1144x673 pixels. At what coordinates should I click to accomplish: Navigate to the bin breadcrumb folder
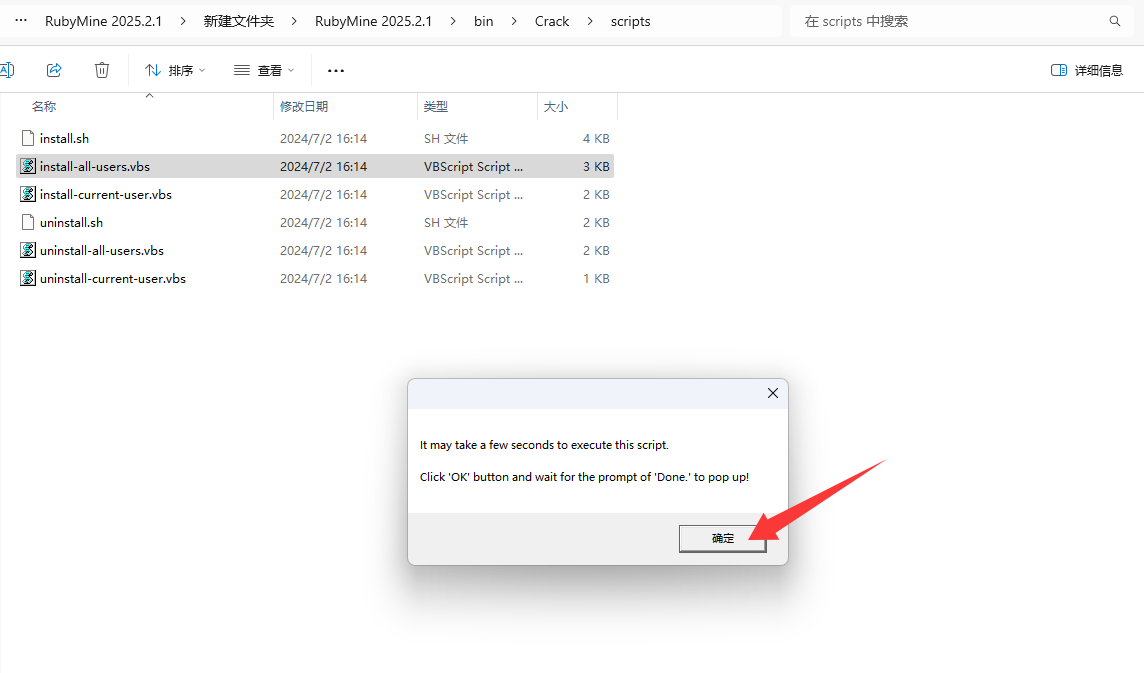484,21
